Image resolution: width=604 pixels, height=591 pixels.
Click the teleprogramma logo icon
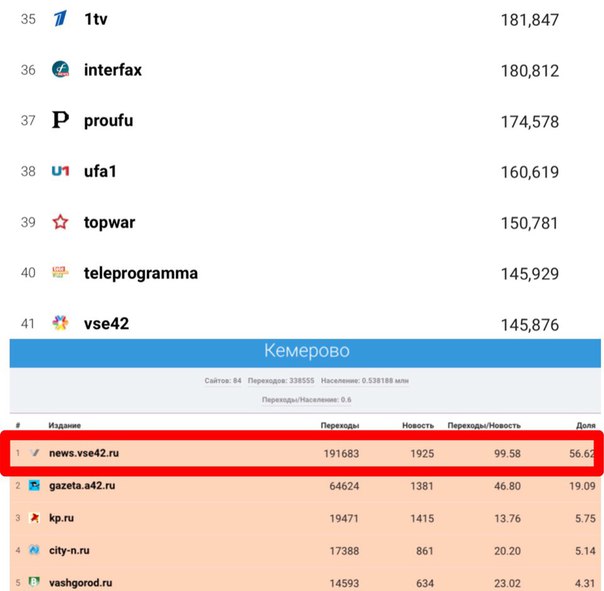[x=60, y=272]
